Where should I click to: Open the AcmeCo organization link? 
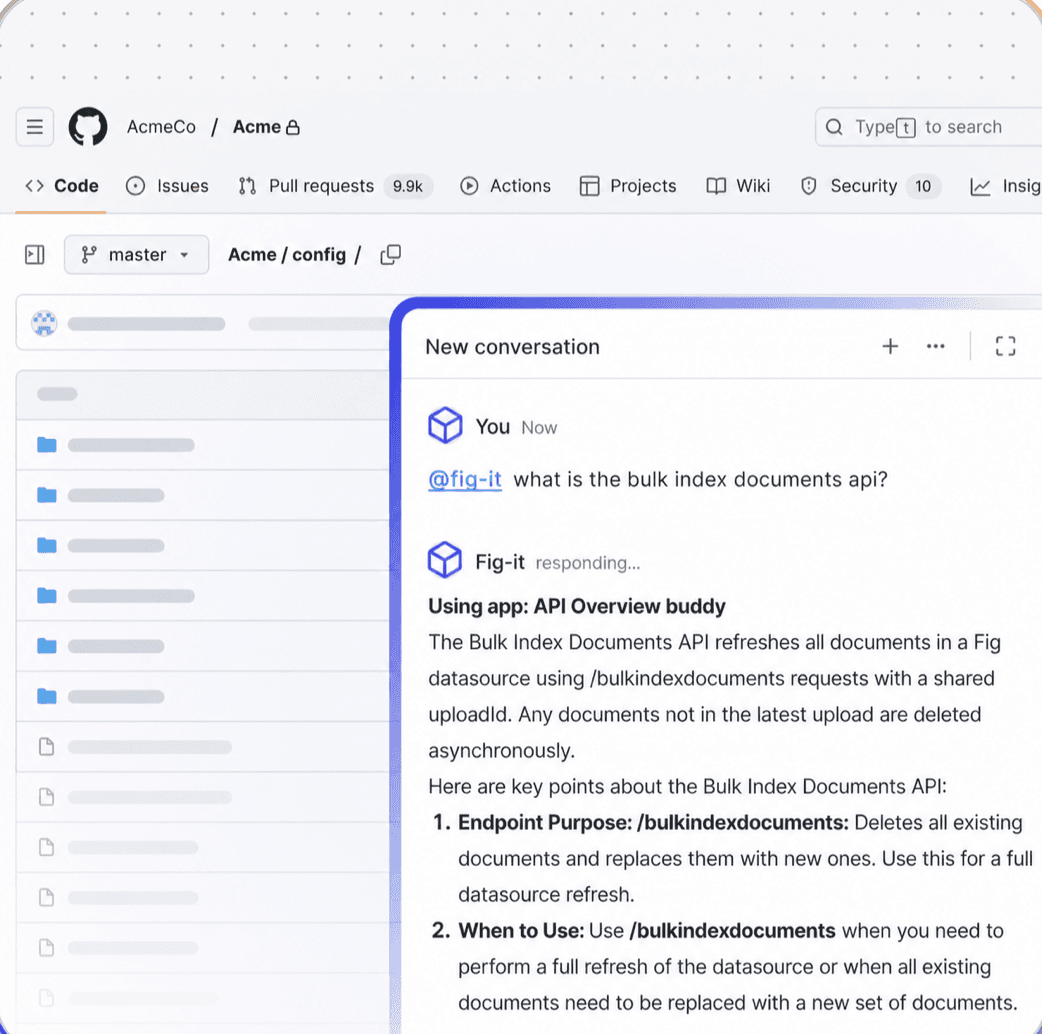[x=161, y=127]
